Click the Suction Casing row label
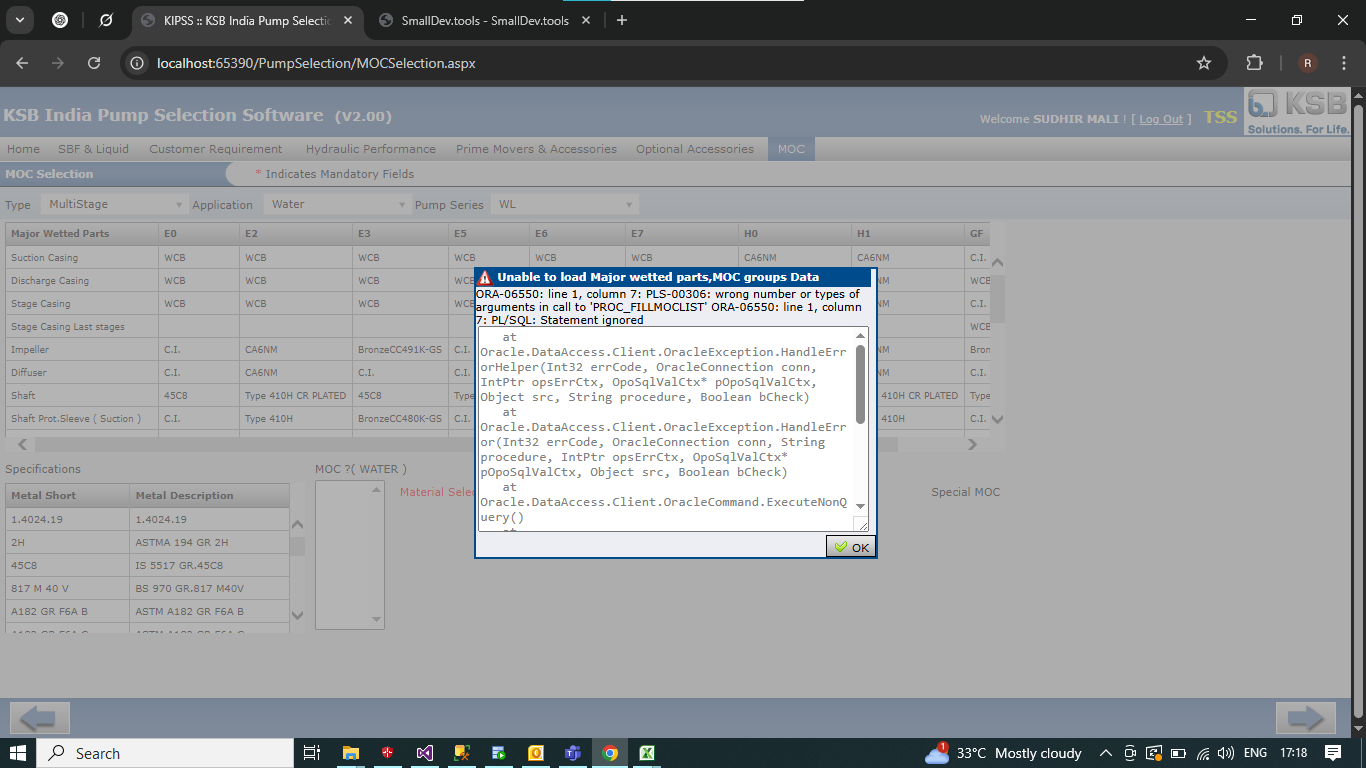Screen dimensions: 1366x768 coord(44,258)
